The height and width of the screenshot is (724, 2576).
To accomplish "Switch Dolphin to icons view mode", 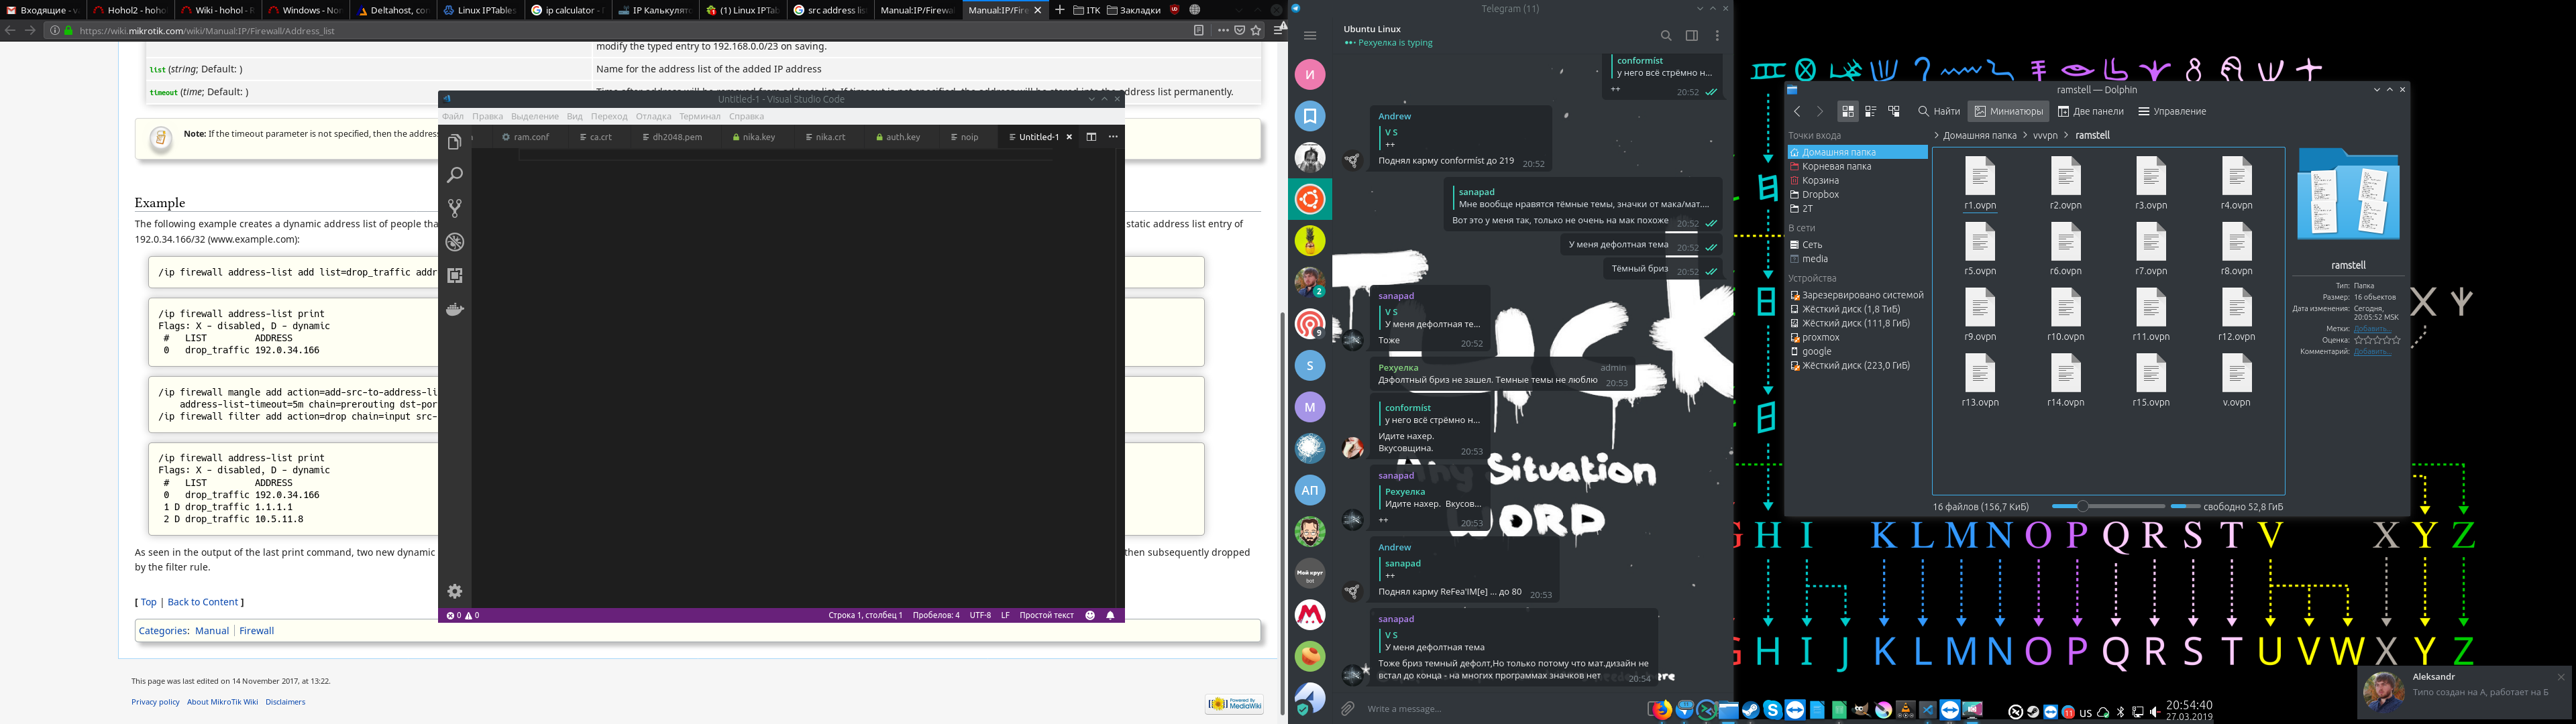I will point(1847,111).
